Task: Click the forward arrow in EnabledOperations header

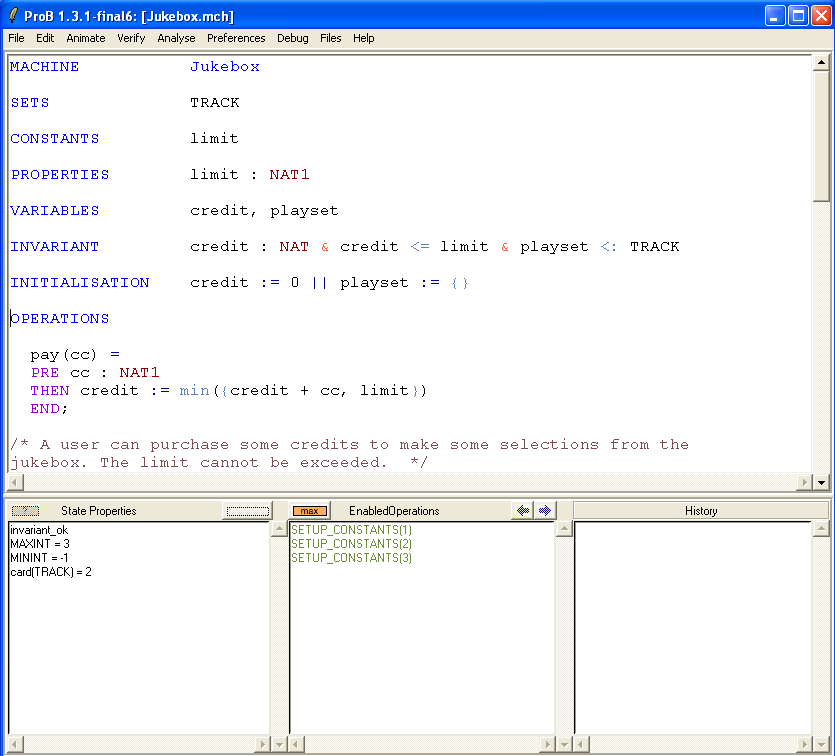Action: [x=544, y=510]
